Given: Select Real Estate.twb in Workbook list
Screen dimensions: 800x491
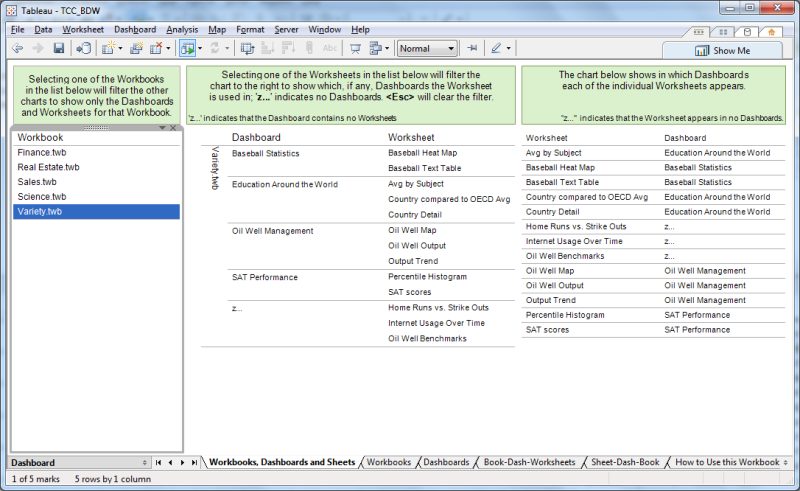Looking at the screenshot, I should (96, 167).
